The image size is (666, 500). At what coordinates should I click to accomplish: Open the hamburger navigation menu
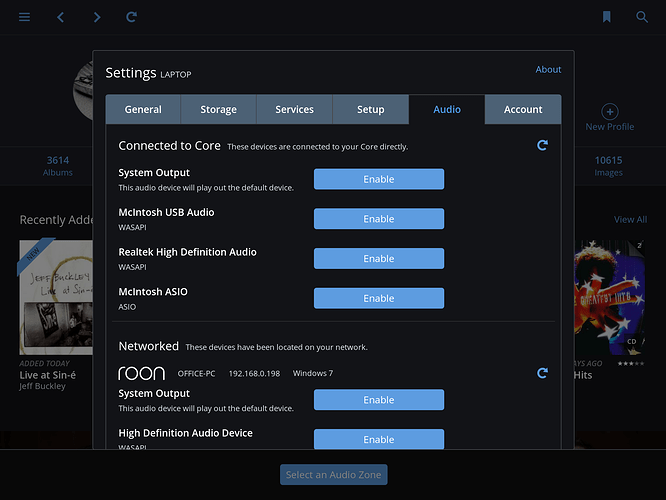[x=24, y=17]
